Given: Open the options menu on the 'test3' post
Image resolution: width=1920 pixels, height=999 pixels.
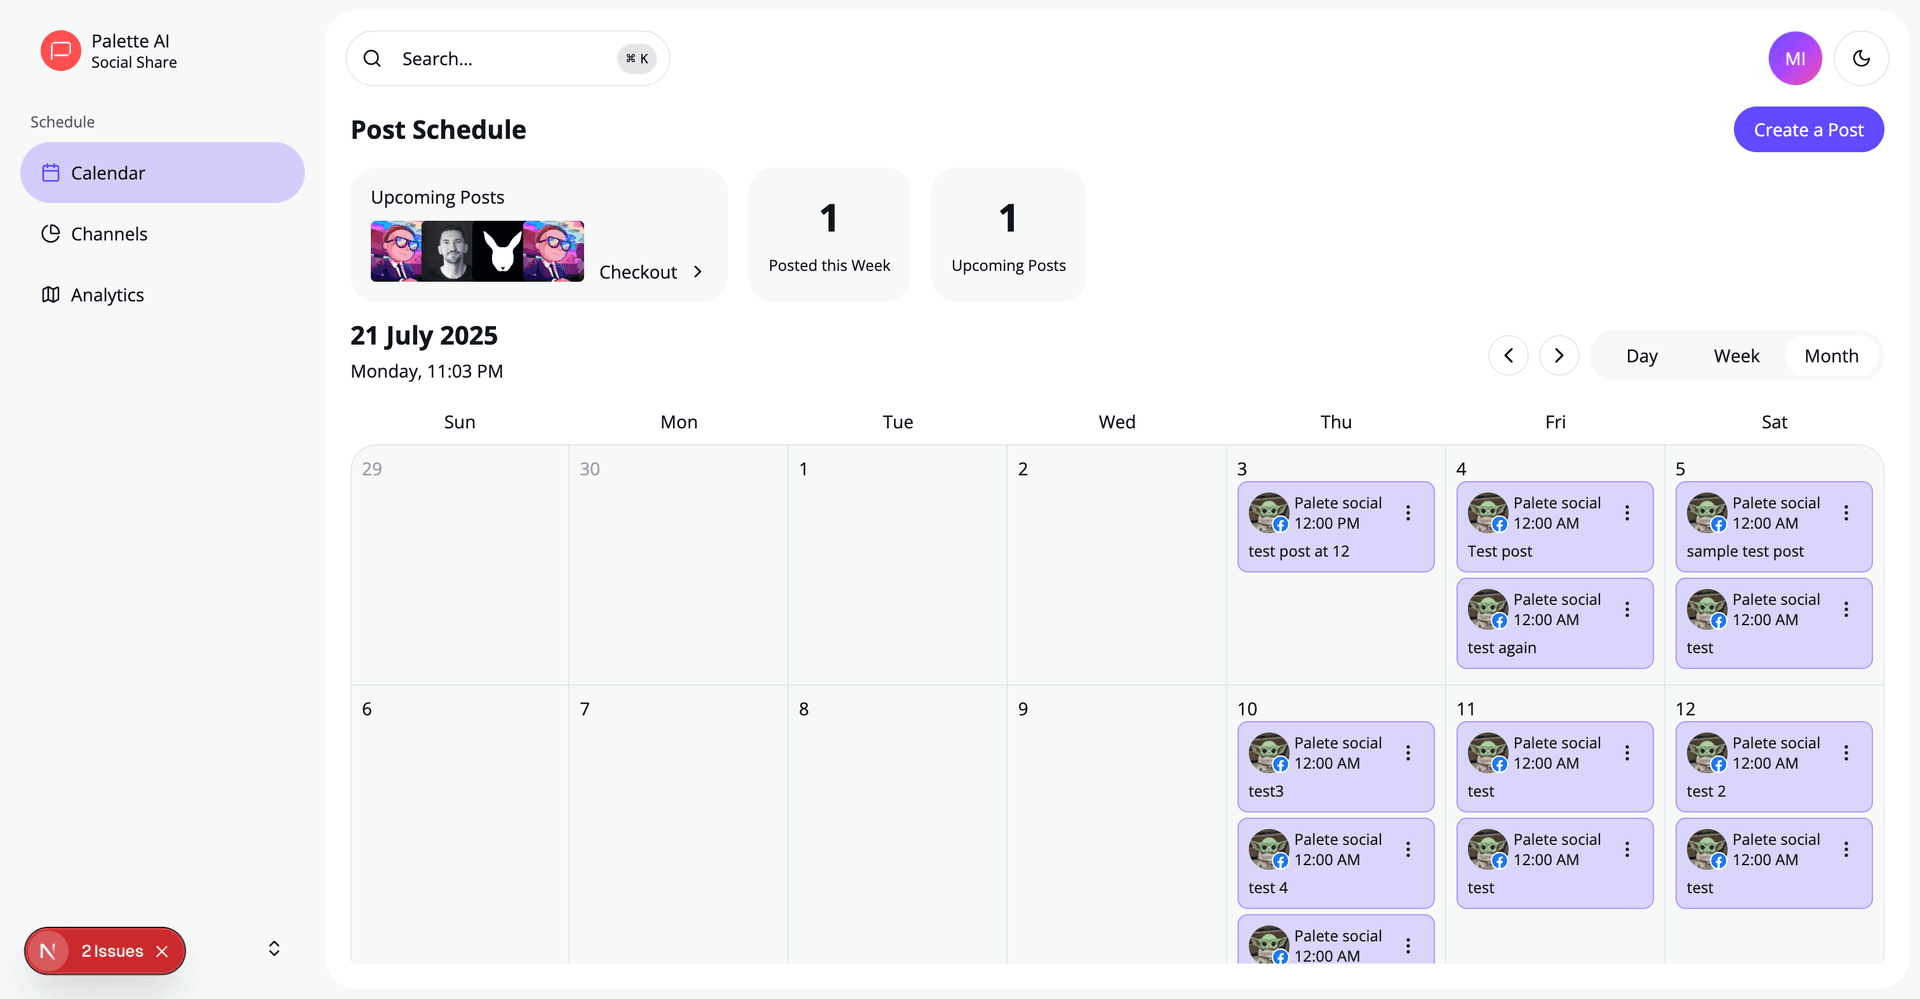Looking at the screenshot, I should pos(1409,753).
